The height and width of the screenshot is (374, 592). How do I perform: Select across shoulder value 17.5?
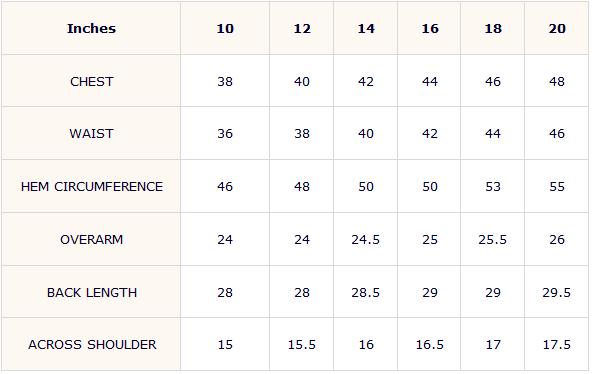pyautogui.click(x=557, y=345)
